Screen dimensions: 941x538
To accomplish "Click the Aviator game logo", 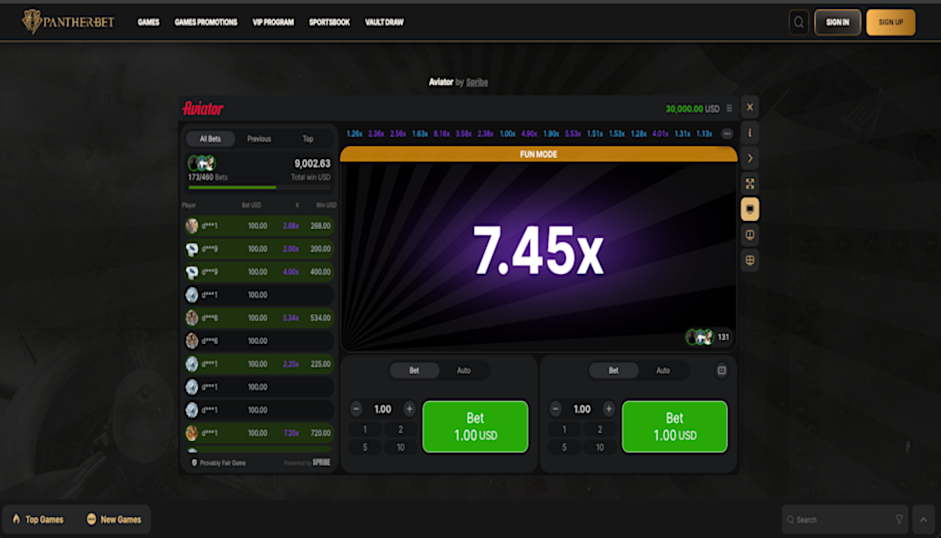I will [x=203, y=109].
